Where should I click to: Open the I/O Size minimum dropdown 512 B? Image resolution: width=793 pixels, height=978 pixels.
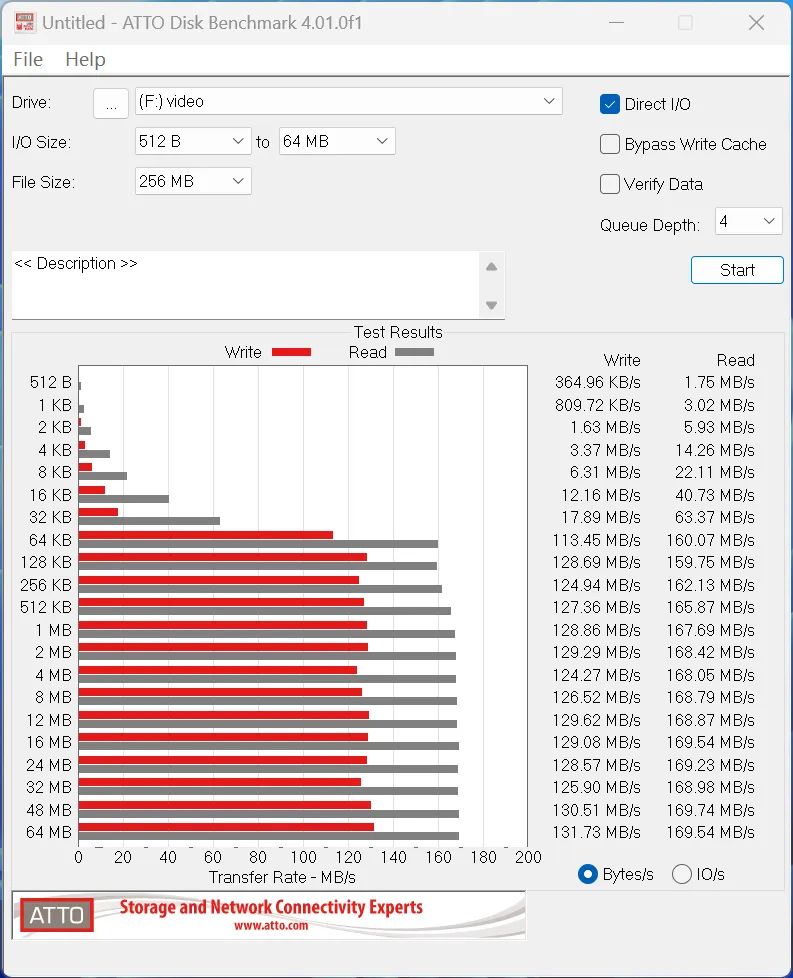193,142
